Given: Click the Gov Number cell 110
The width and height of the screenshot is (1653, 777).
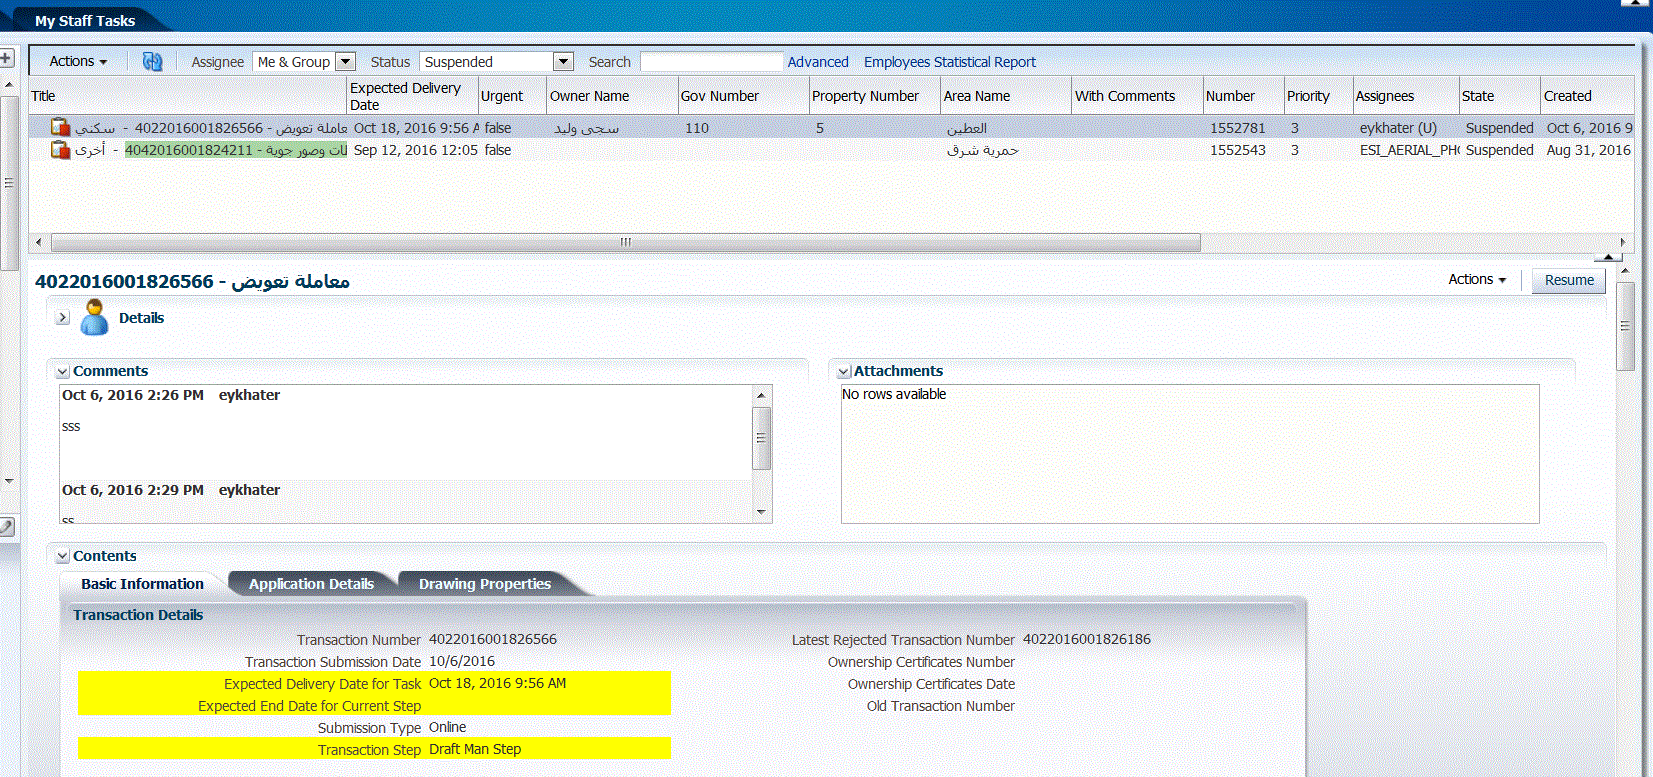Looking at the screenshot, I should [697, 128].
